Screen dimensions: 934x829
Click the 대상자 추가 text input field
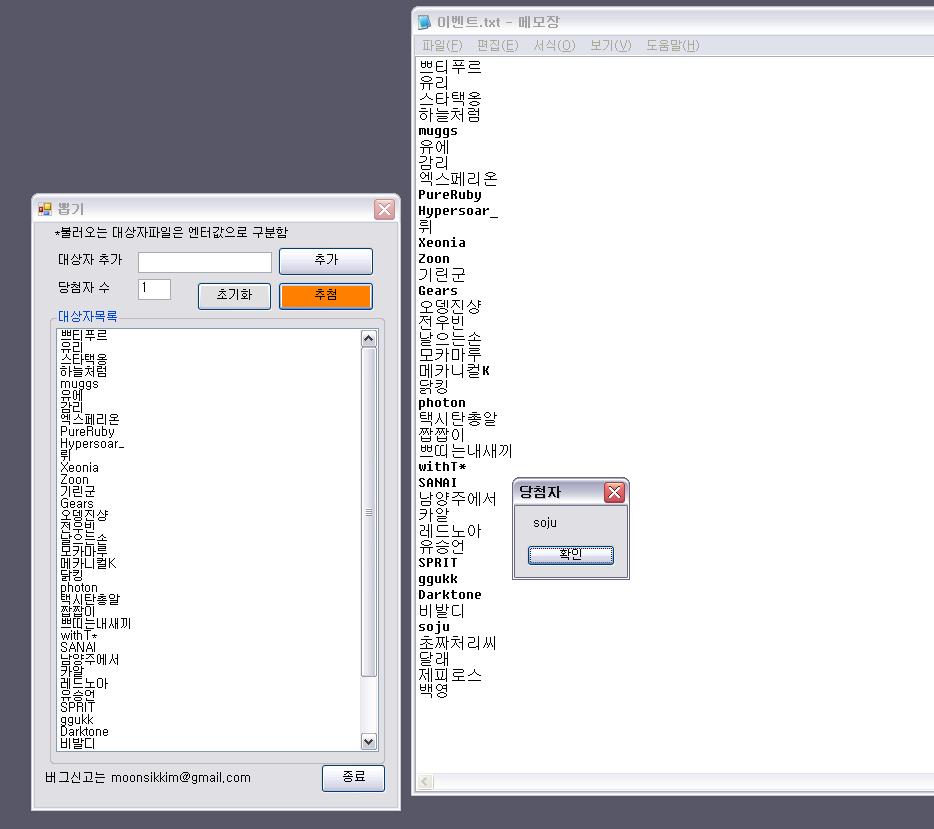coord(205,262)
